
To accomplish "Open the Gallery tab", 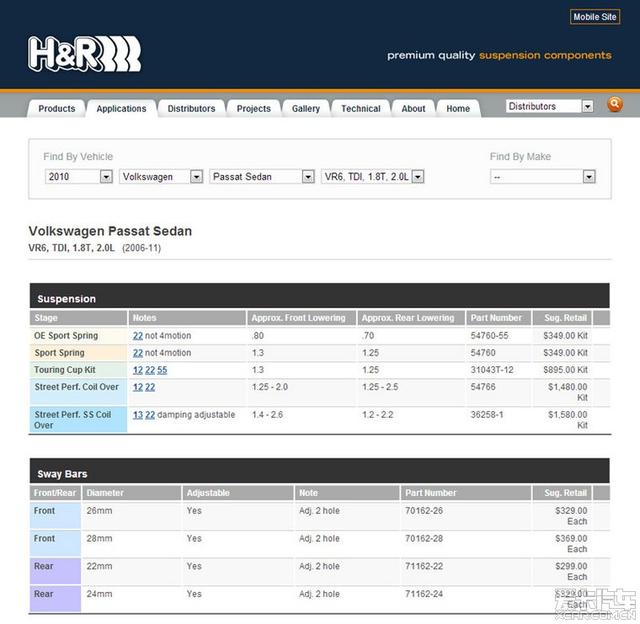I will (x=306, y=109).
